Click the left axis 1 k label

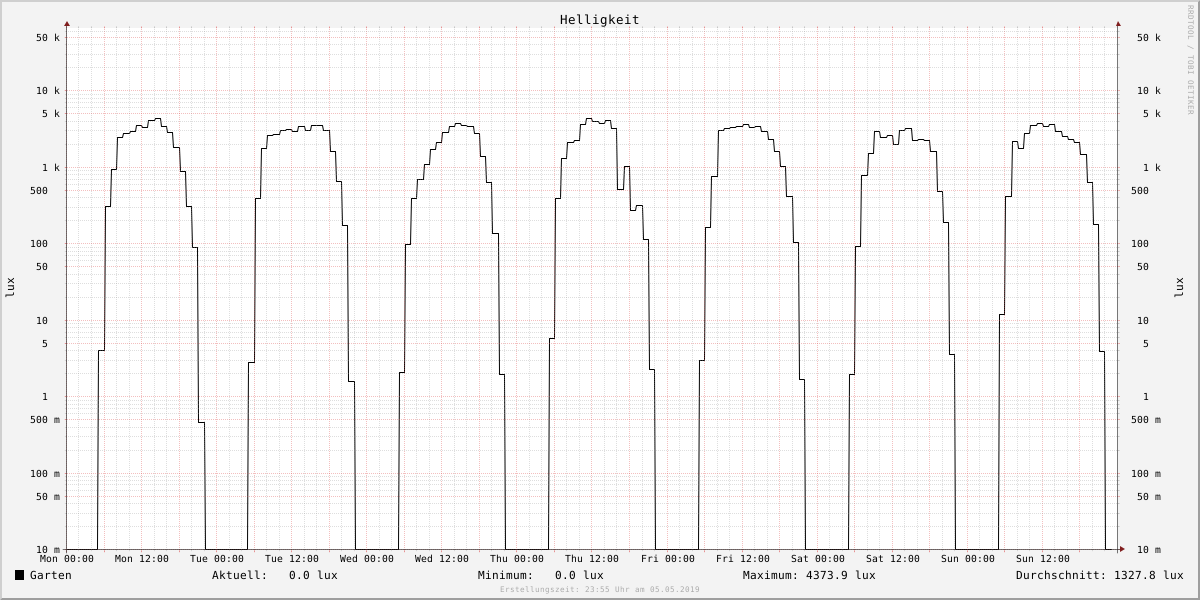coord(51,168)
